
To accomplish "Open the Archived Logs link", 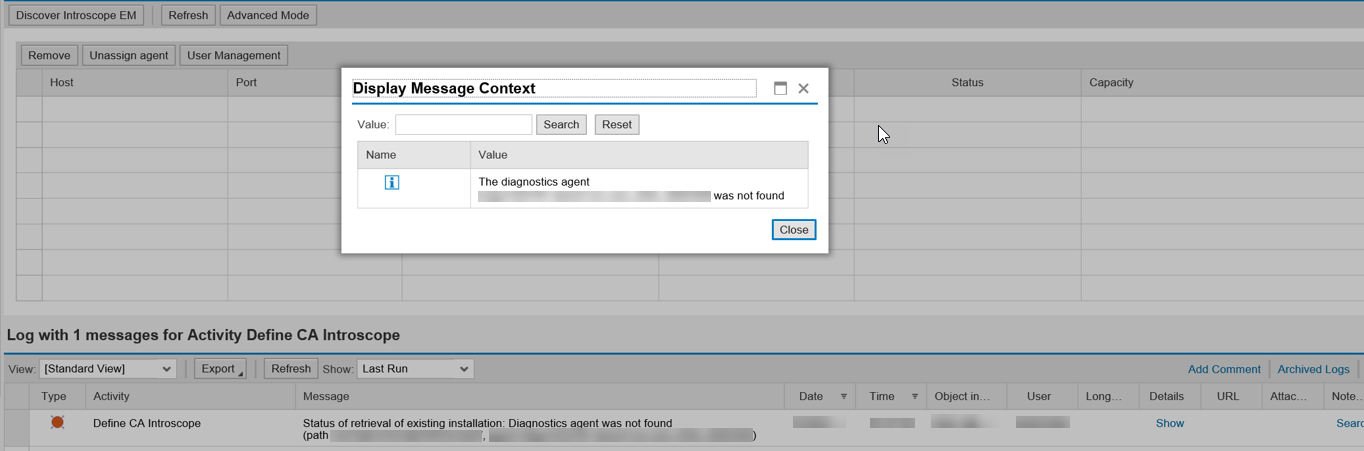I will (x=1313, y=369).
